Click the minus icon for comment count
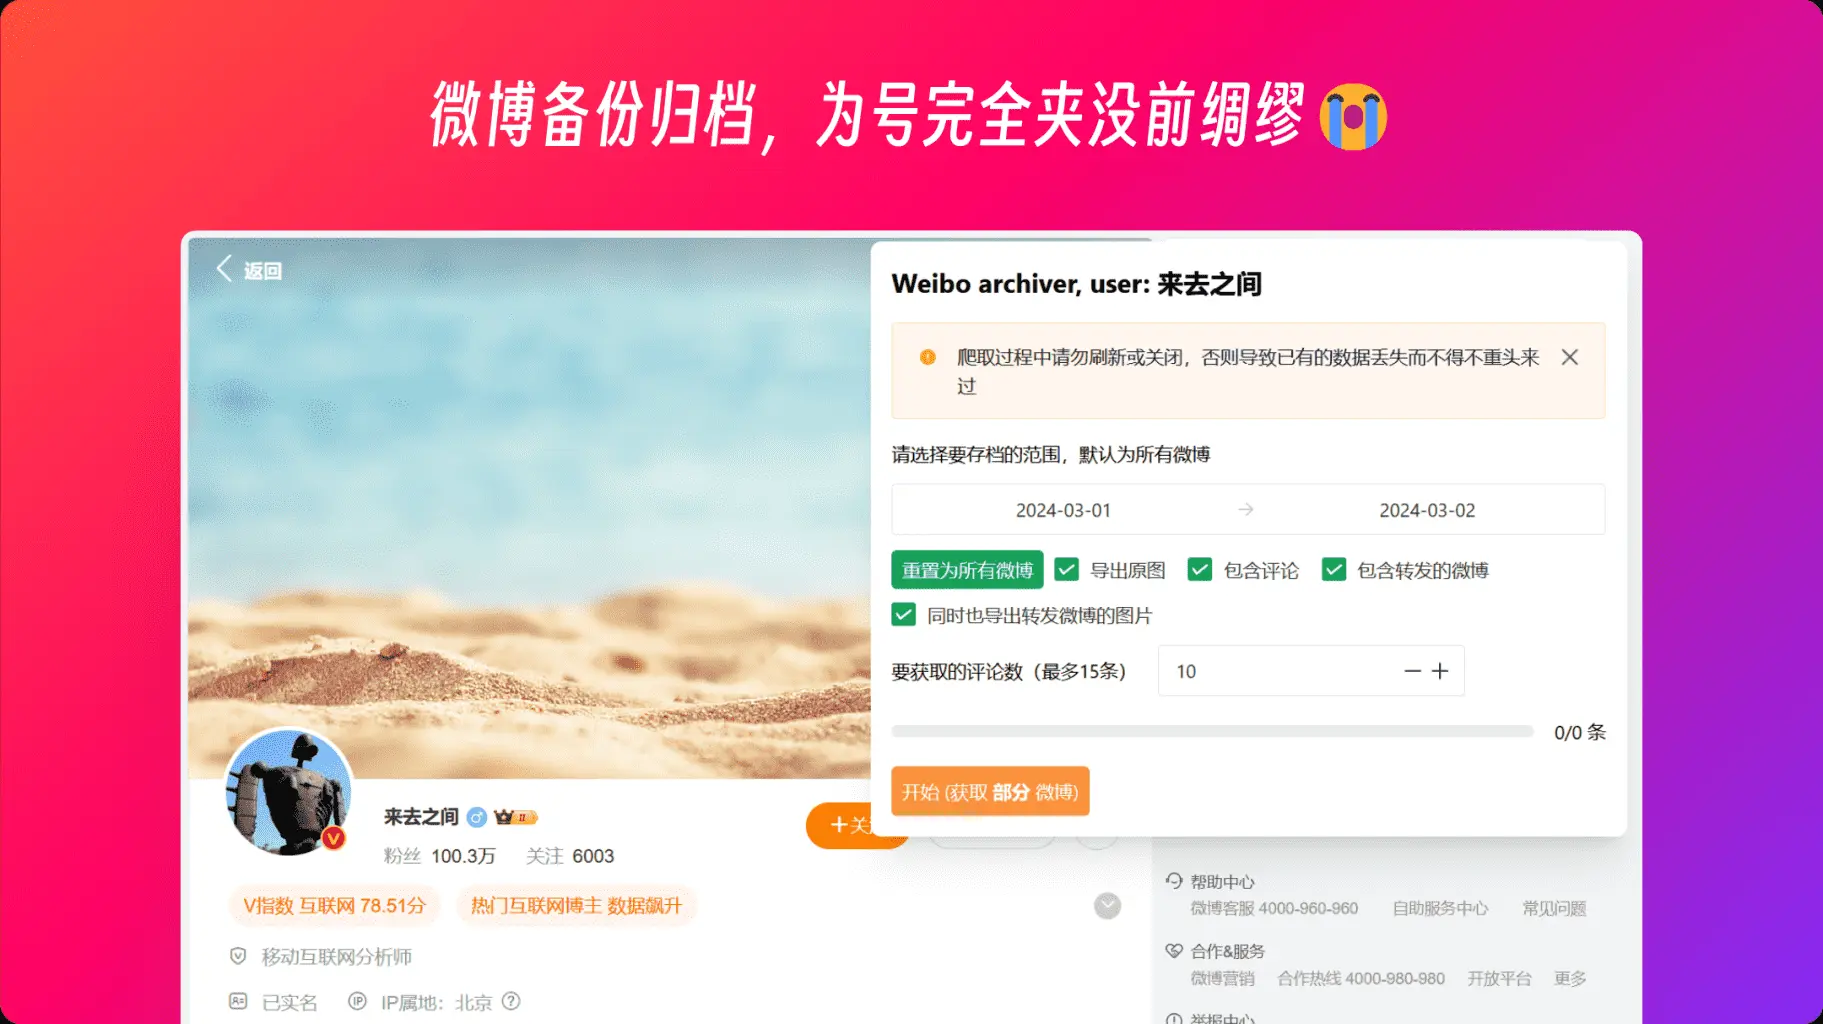1823x1024 pixels. (1412, 671)
